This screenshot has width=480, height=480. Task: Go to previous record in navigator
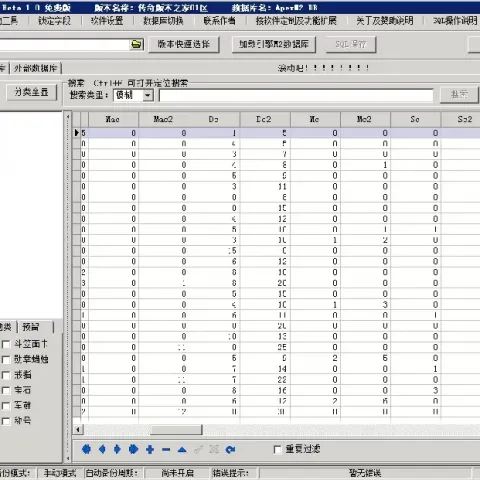(102, 449)
